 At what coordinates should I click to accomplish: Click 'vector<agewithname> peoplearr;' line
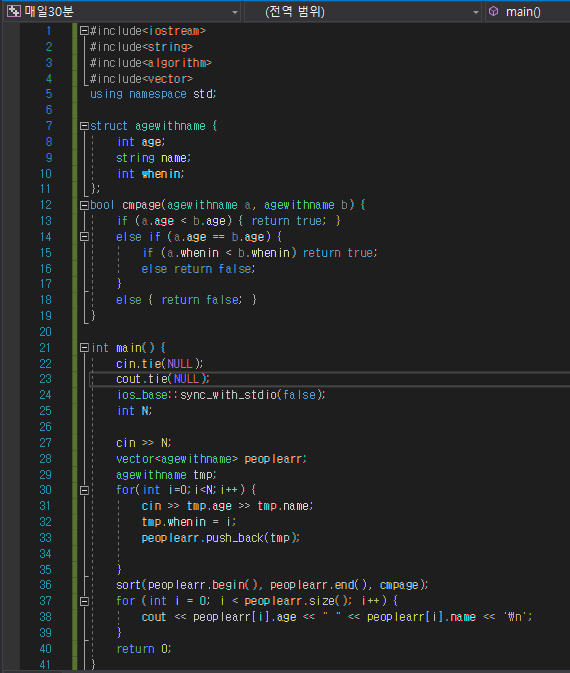point(211,459)
